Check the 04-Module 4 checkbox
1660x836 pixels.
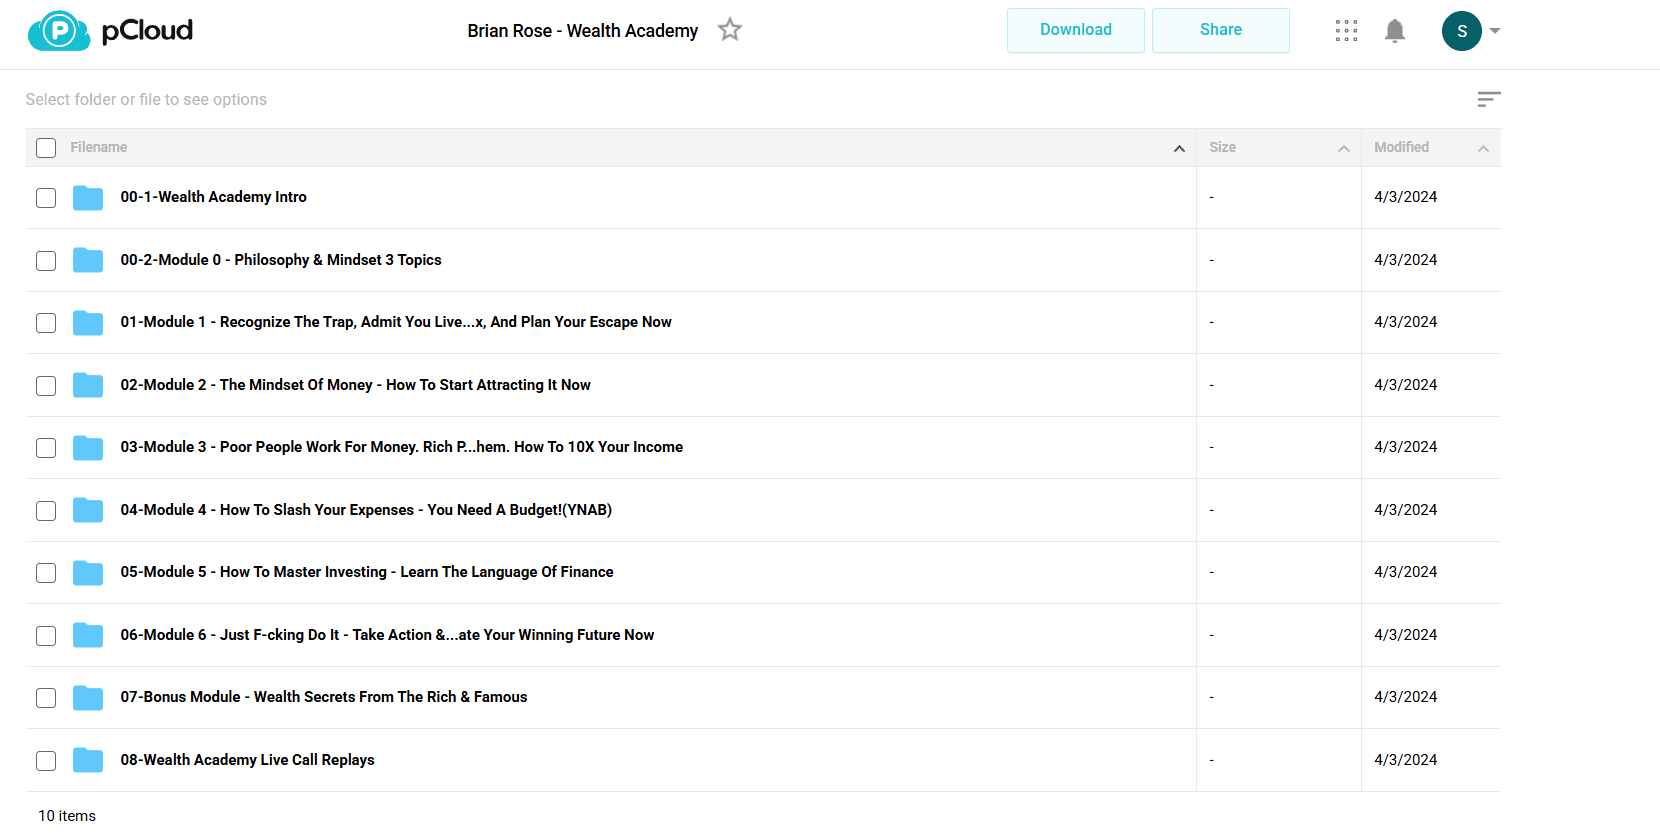[46, 511]
